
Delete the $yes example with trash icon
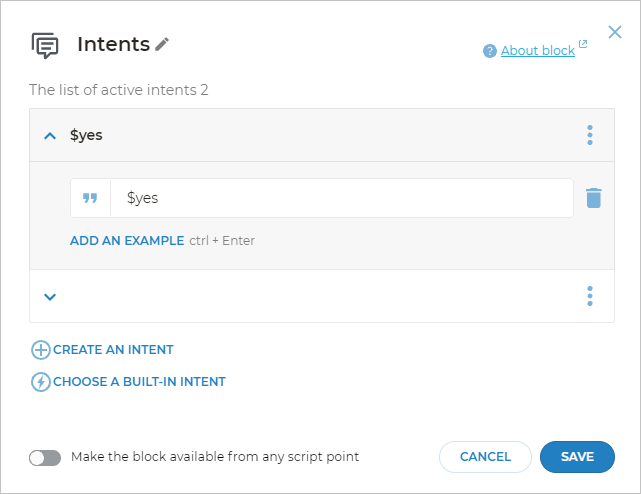coord(594,198)
